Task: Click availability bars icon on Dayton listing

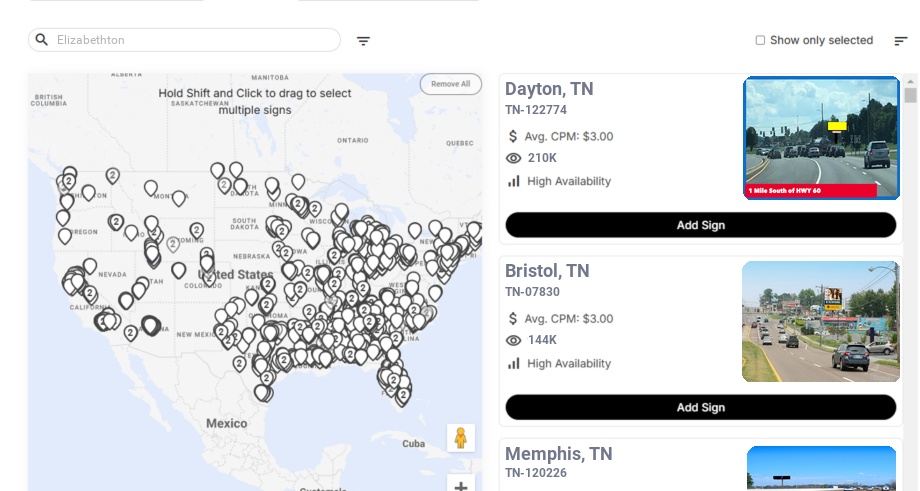Action: pyautogui.click(x=513, y=181)
